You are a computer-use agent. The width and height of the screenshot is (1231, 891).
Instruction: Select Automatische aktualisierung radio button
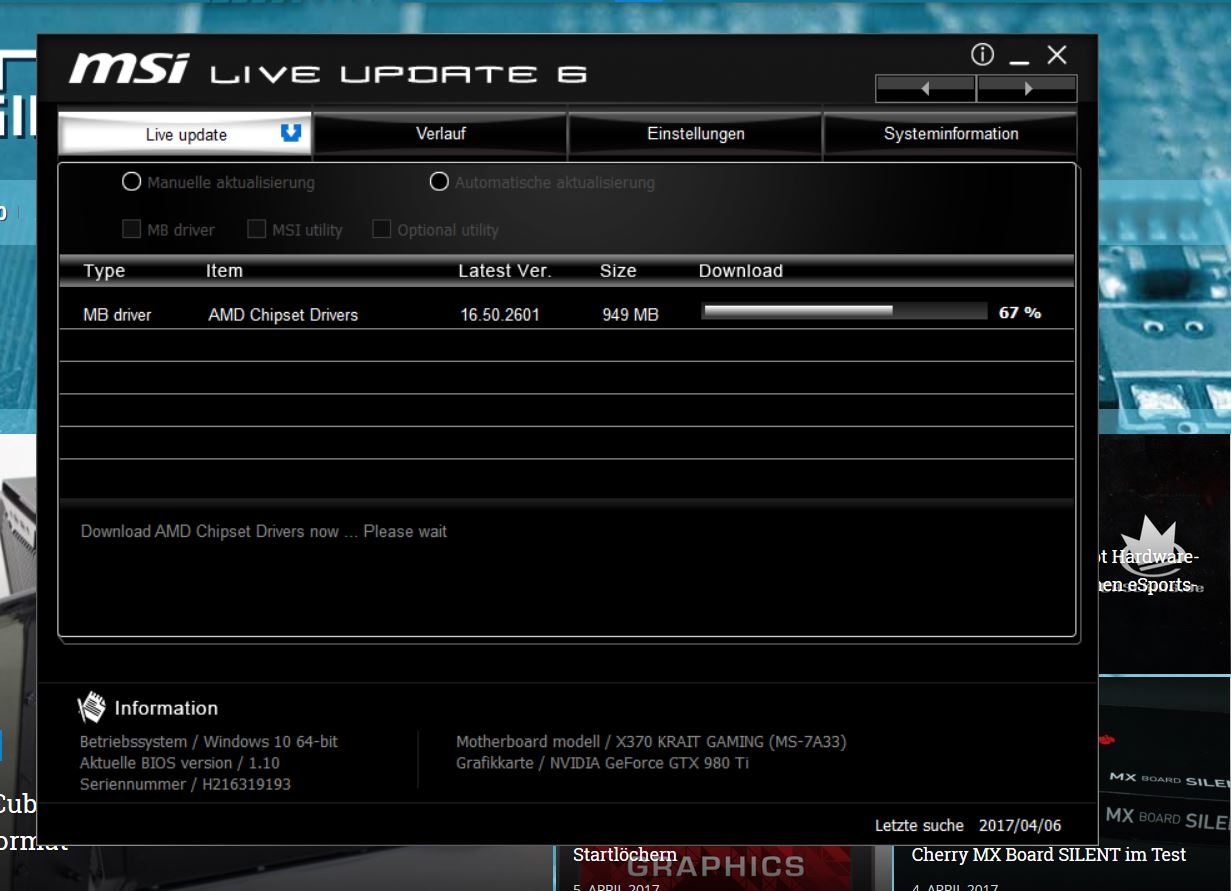click(439, 182)
